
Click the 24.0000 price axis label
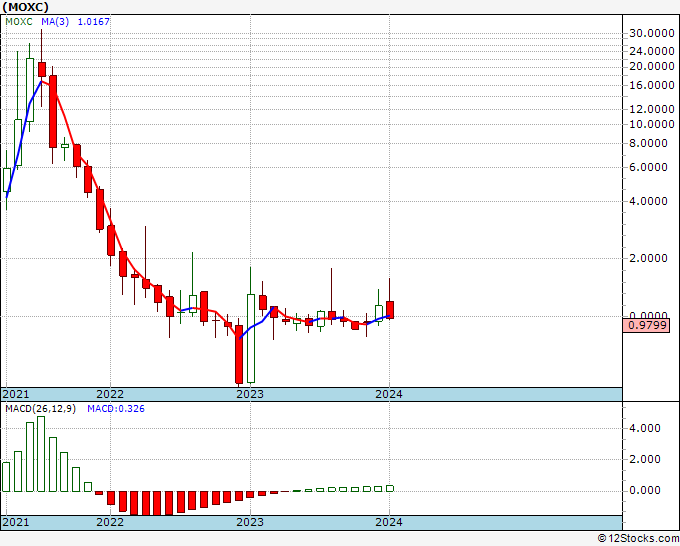click(652, 52)
